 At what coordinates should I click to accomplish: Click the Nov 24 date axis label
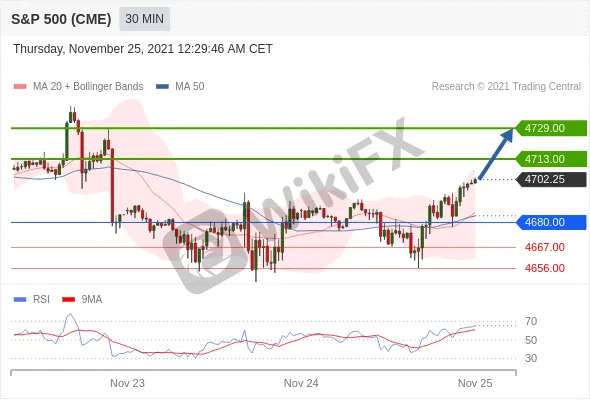pos(301,383)
